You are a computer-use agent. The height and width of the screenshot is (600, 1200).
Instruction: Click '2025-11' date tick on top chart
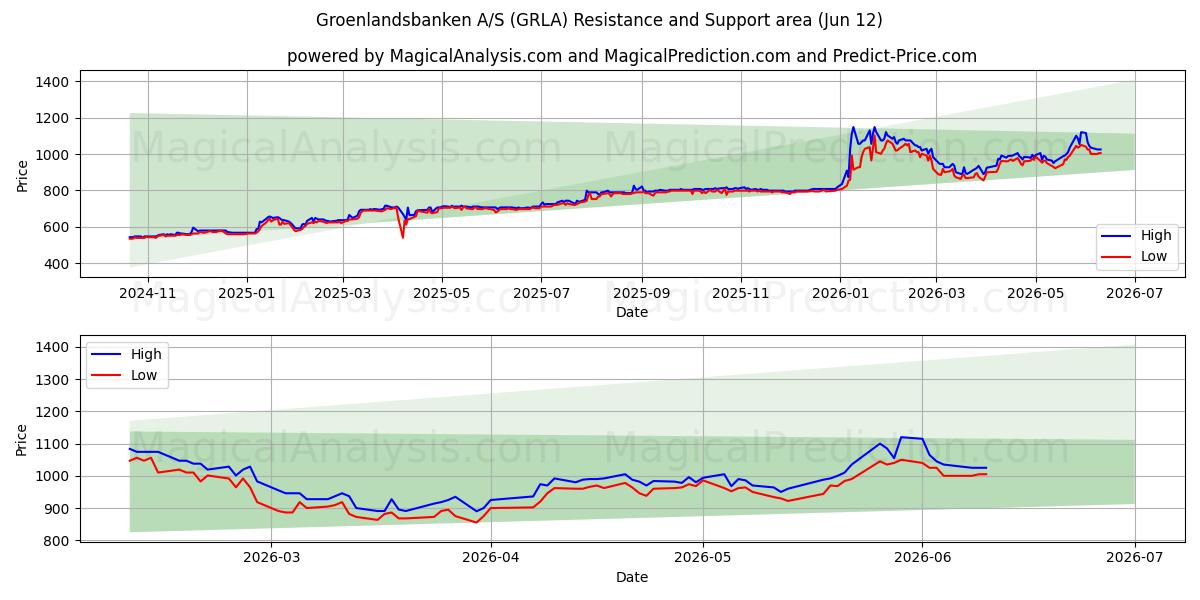point(741,295)
